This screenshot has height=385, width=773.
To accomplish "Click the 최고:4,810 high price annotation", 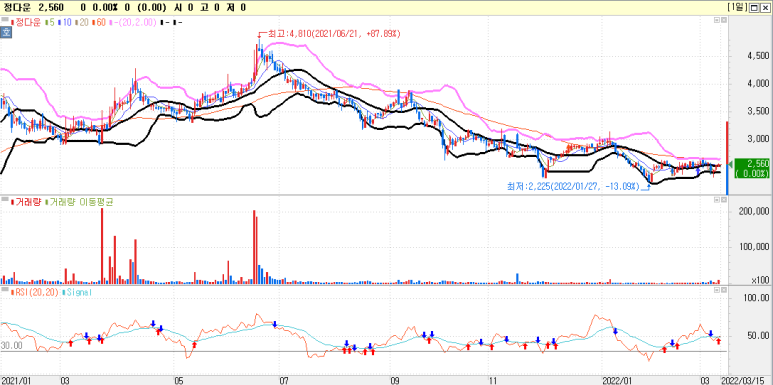I will 334,34.
